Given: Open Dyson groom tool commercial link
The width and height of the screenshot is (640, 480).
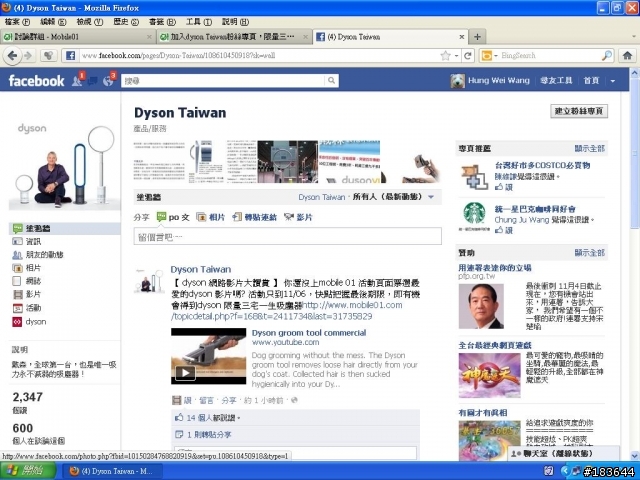Looking at the screenshot, I should [x=309, y=333].
